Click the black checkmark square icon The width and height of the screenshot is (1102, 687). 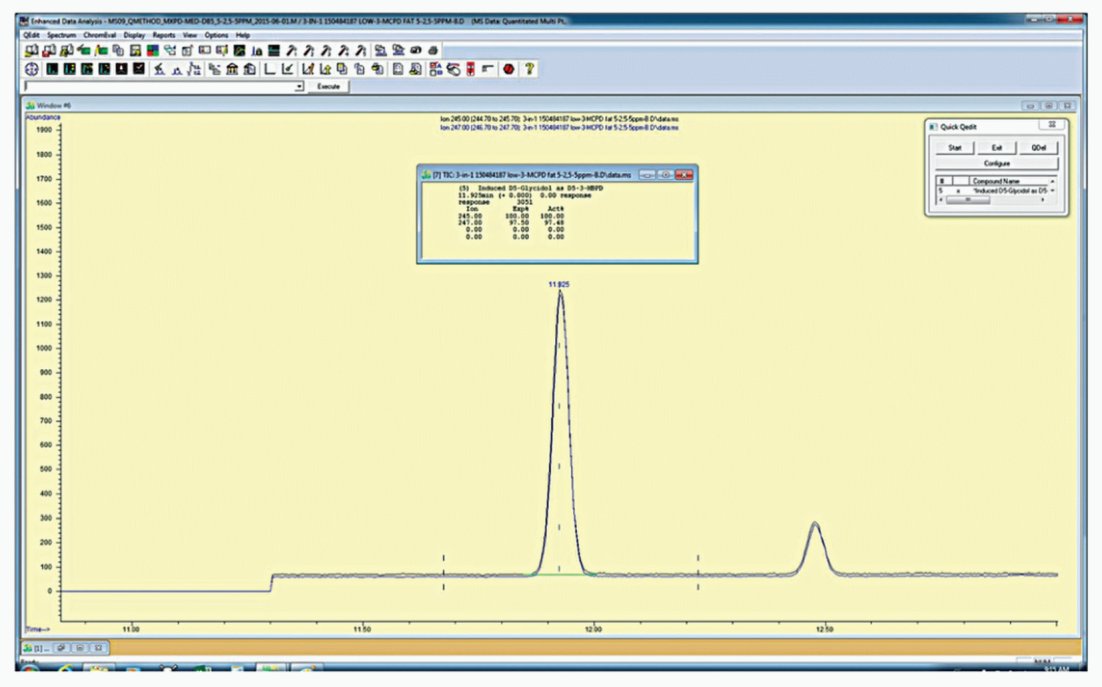pos(138,69)
